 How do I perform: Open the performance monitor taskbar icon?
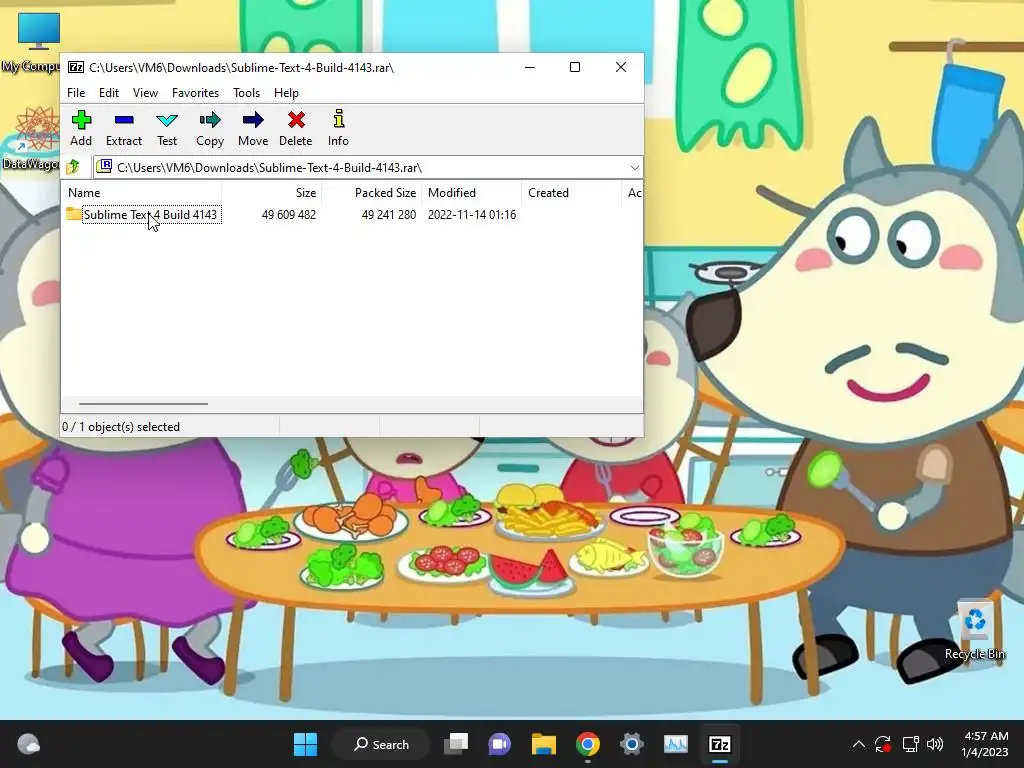coord(676,744)
